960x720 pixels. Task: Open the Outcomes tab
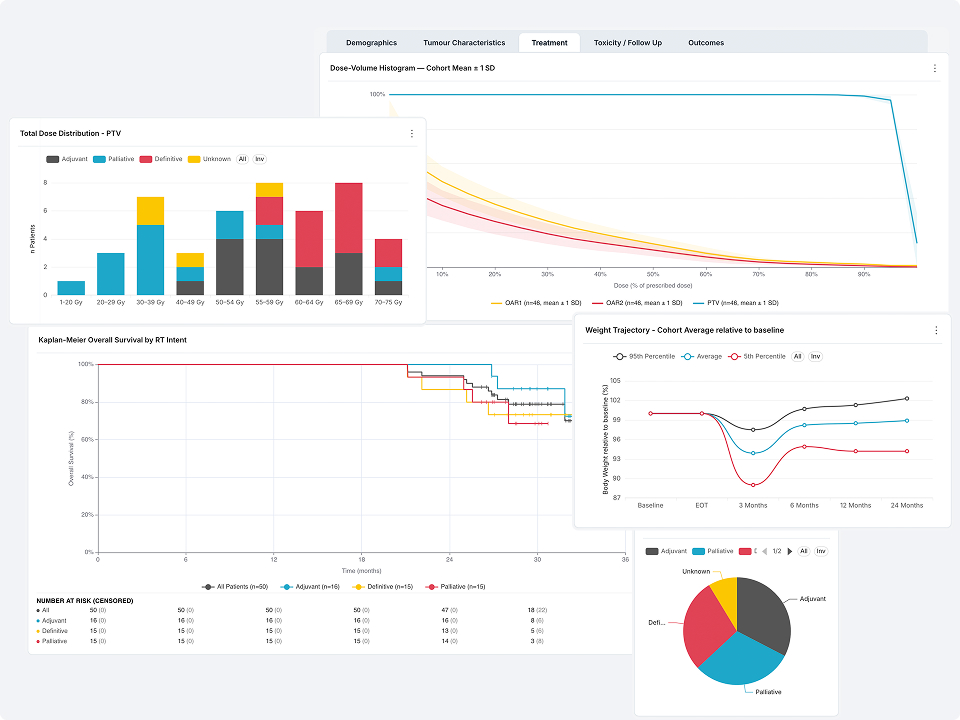pos(706,43)
